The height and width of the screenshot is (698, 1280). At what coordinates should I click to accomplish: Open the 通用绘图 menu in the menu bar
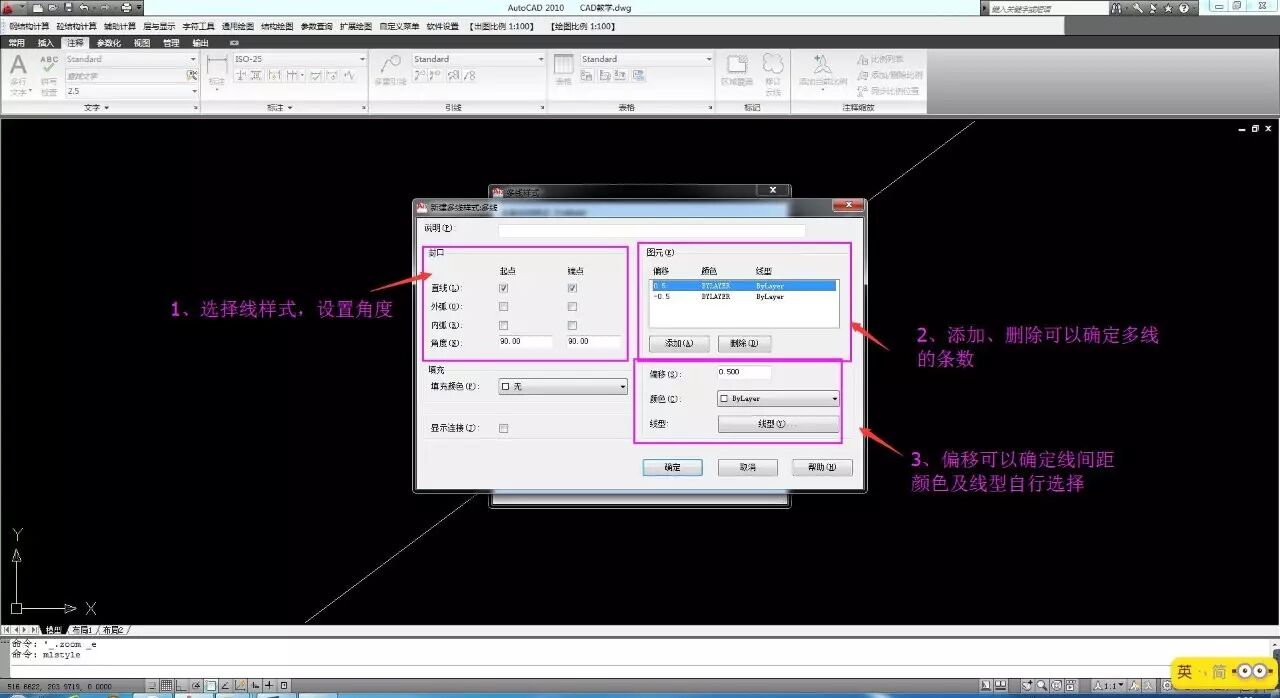click(x=238, y=26)
